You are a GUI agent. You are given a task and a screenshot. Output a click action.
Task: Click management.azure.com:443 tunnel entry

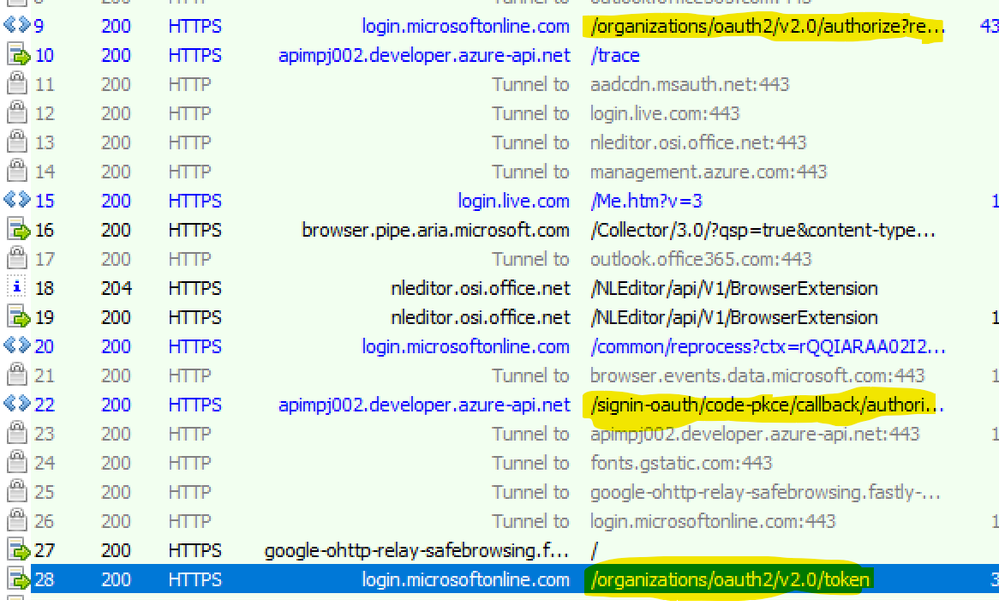(x=708, y=172)
